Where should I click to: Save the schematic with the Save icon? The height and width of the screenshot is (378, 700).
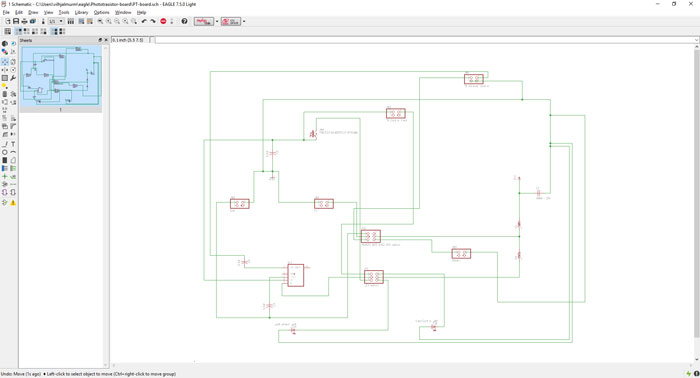pos(16,21)
